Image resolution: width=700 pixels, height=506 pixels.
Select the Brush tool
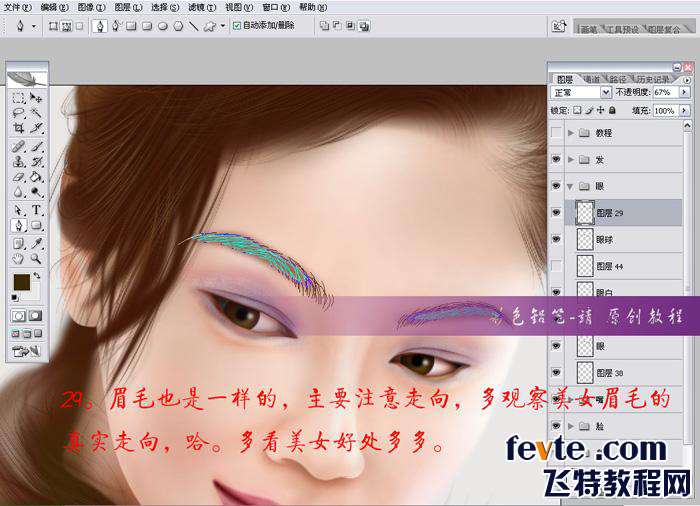click(36, 146)
